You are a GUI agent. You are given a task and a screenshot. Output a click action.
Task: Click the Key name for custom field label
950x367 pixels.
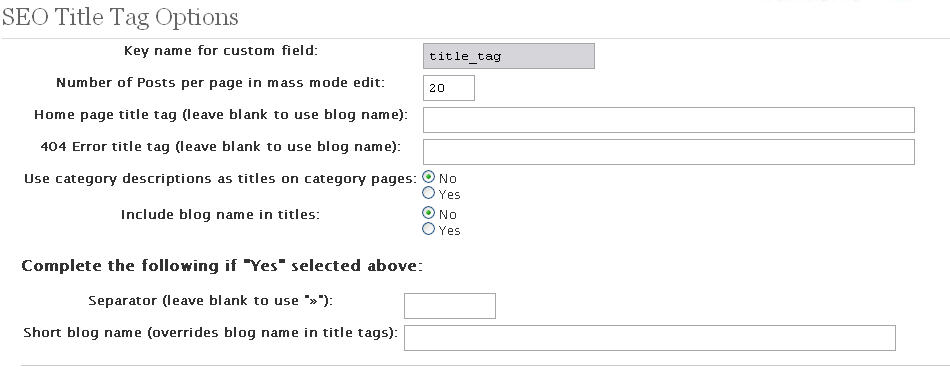click(221, 50)
